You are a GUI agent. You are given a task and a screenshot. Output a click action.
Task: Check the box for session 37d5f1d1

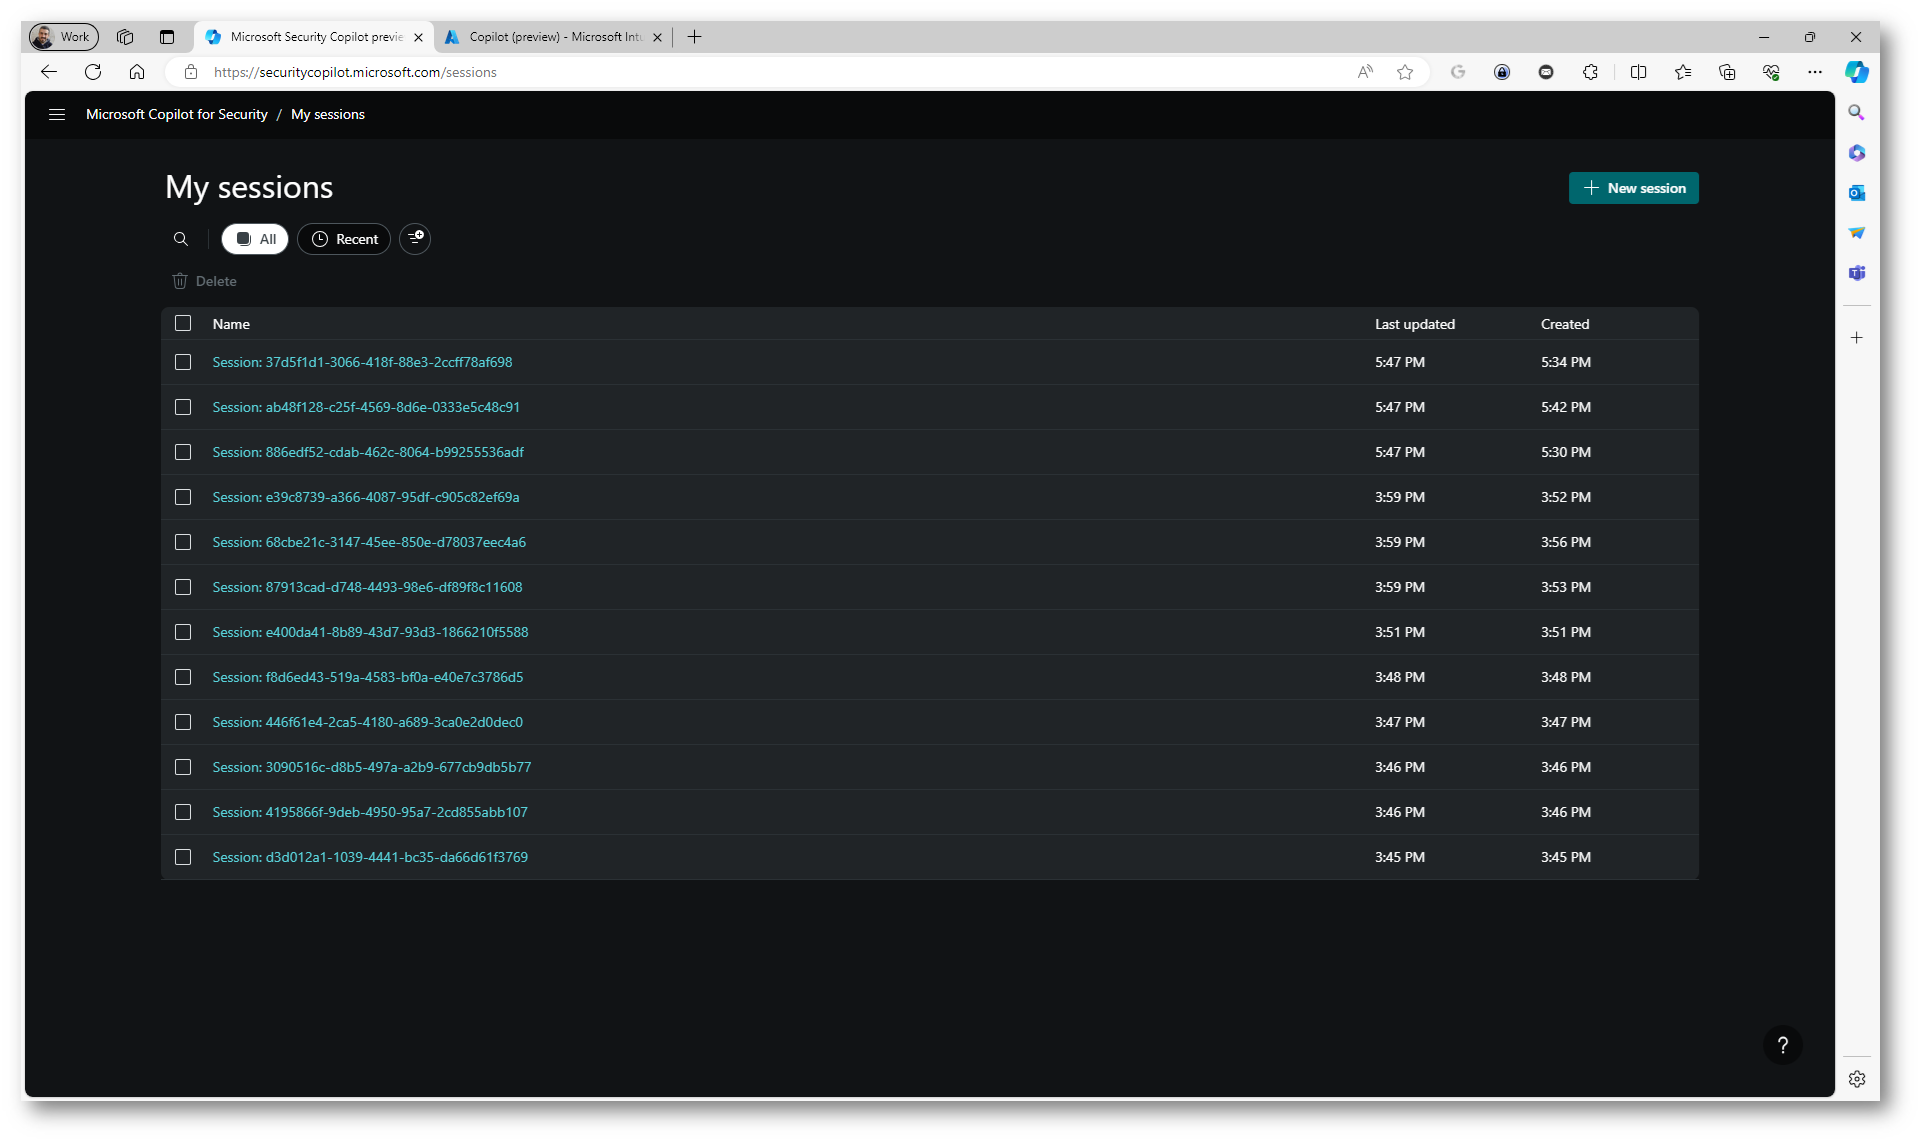point(183,362)
